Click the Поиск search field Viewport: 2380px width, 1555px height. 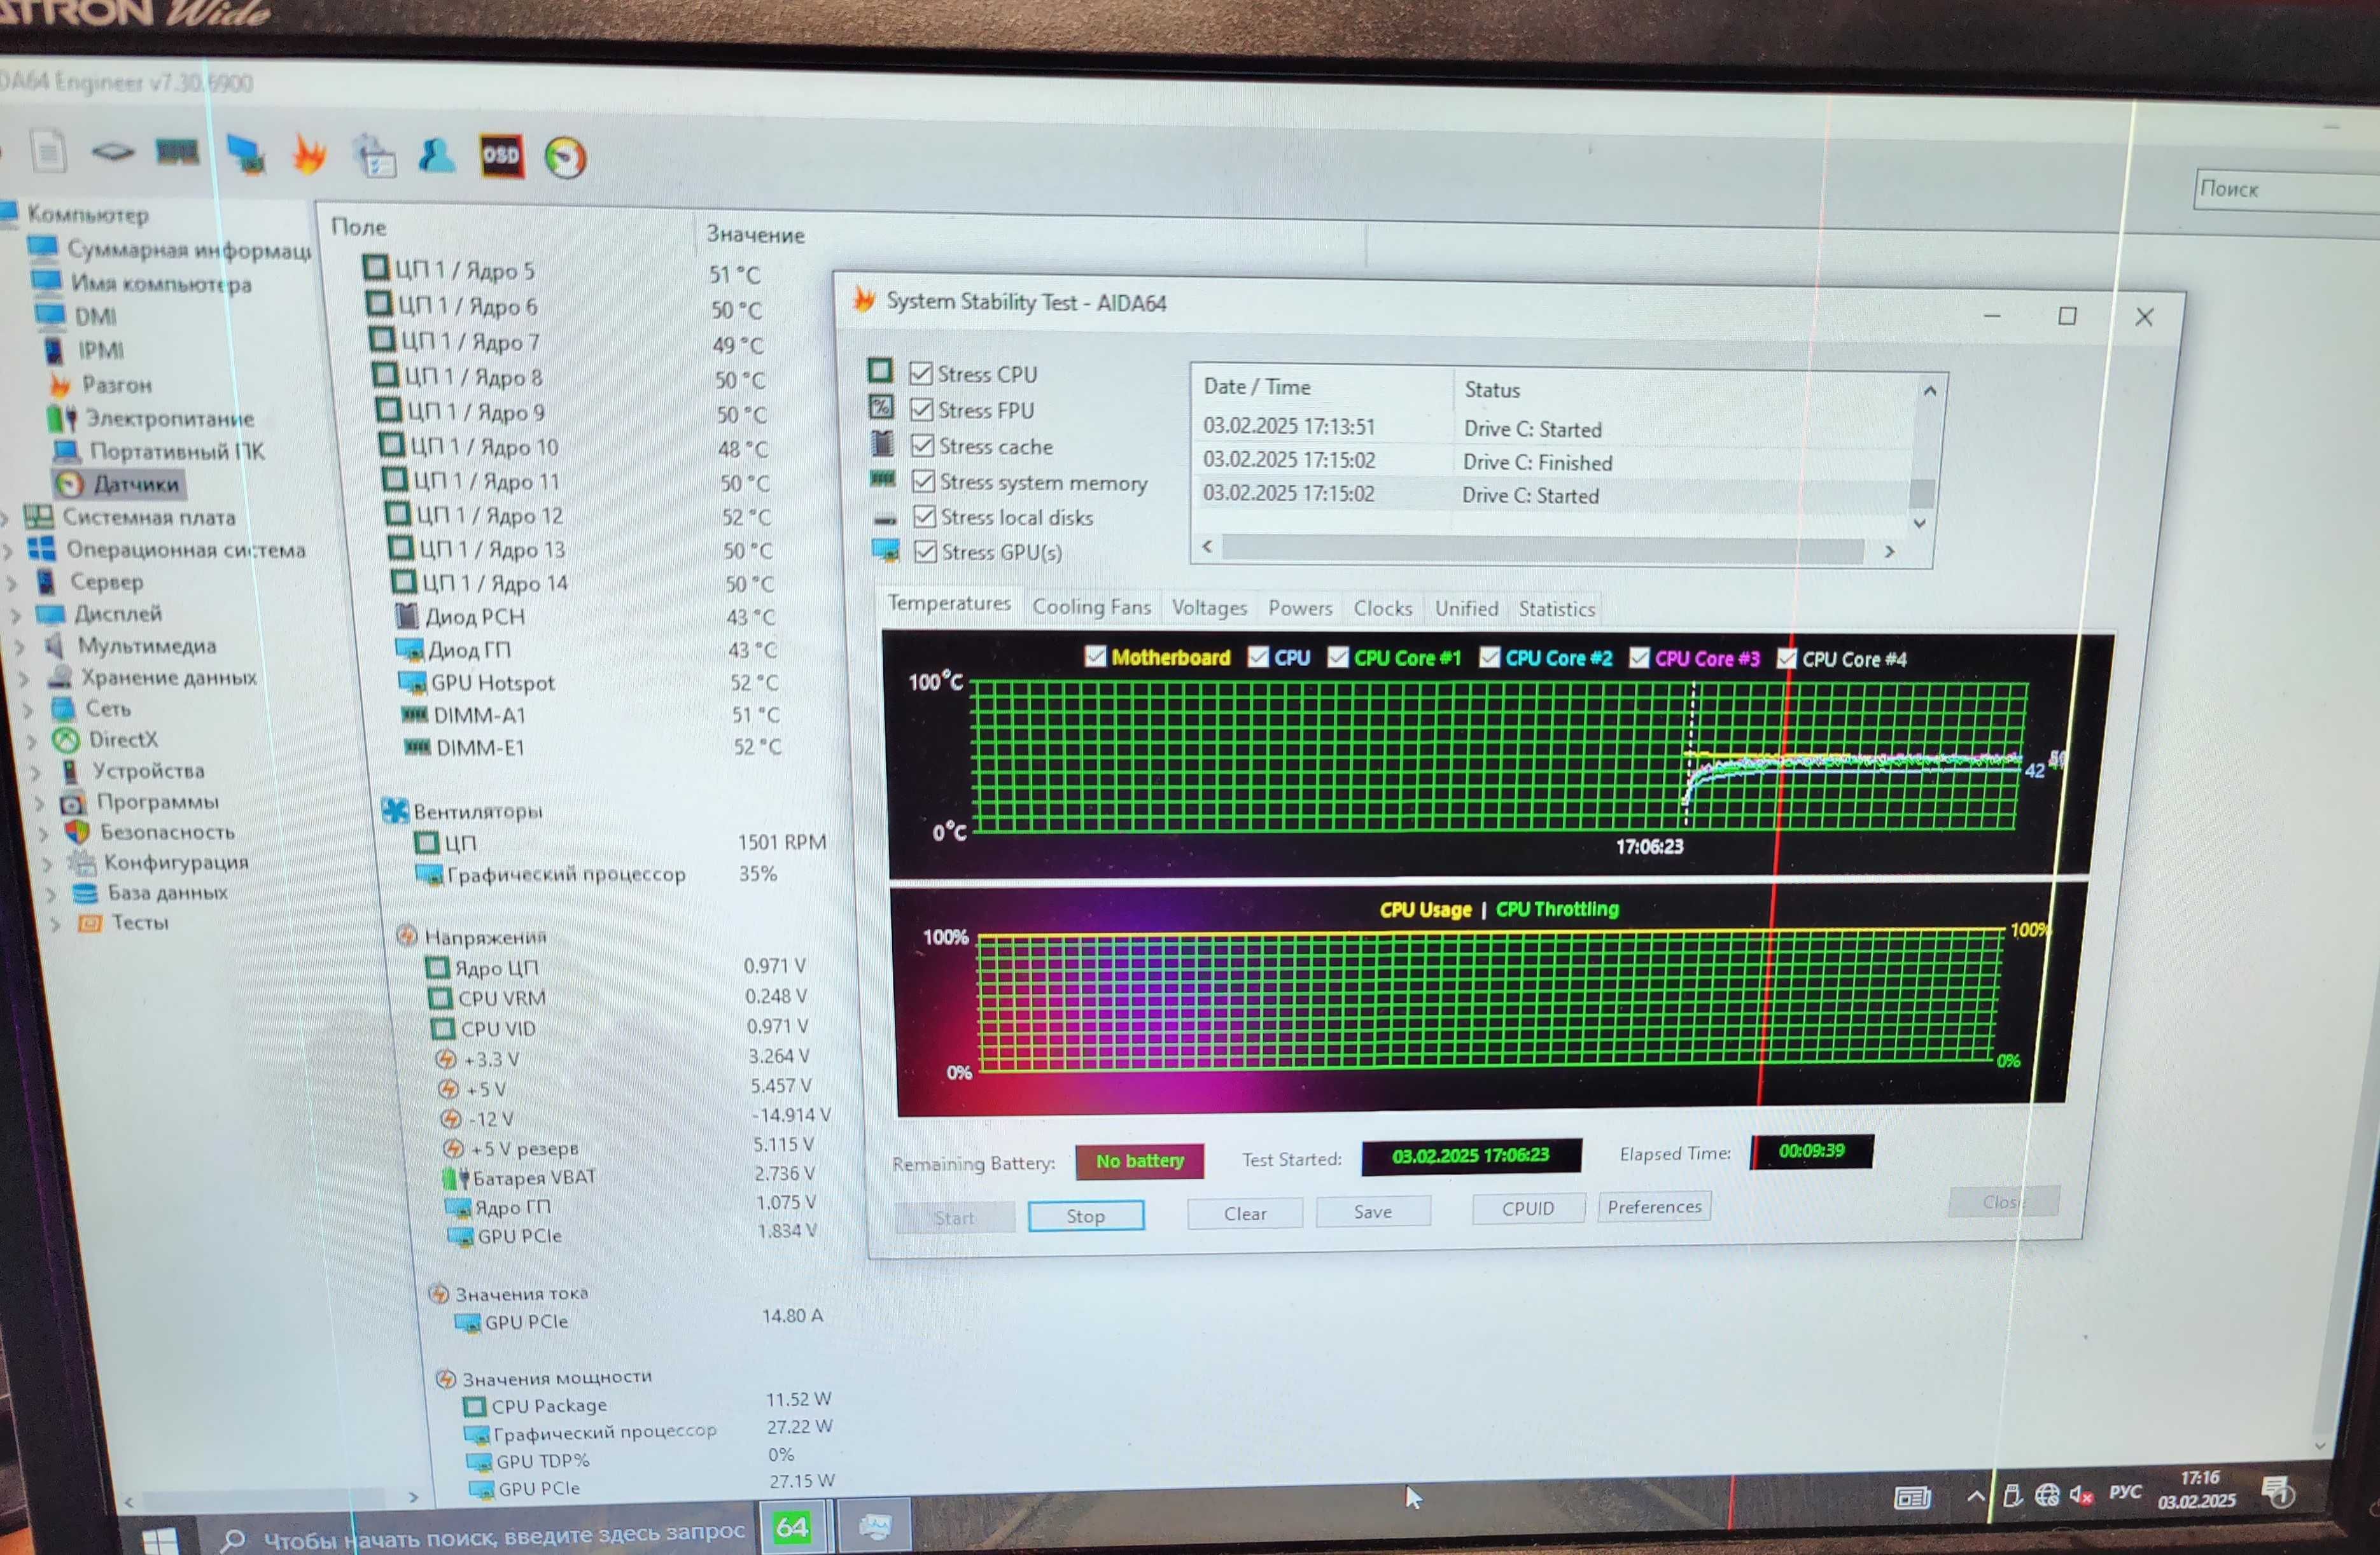click(x=2286, y=190)
